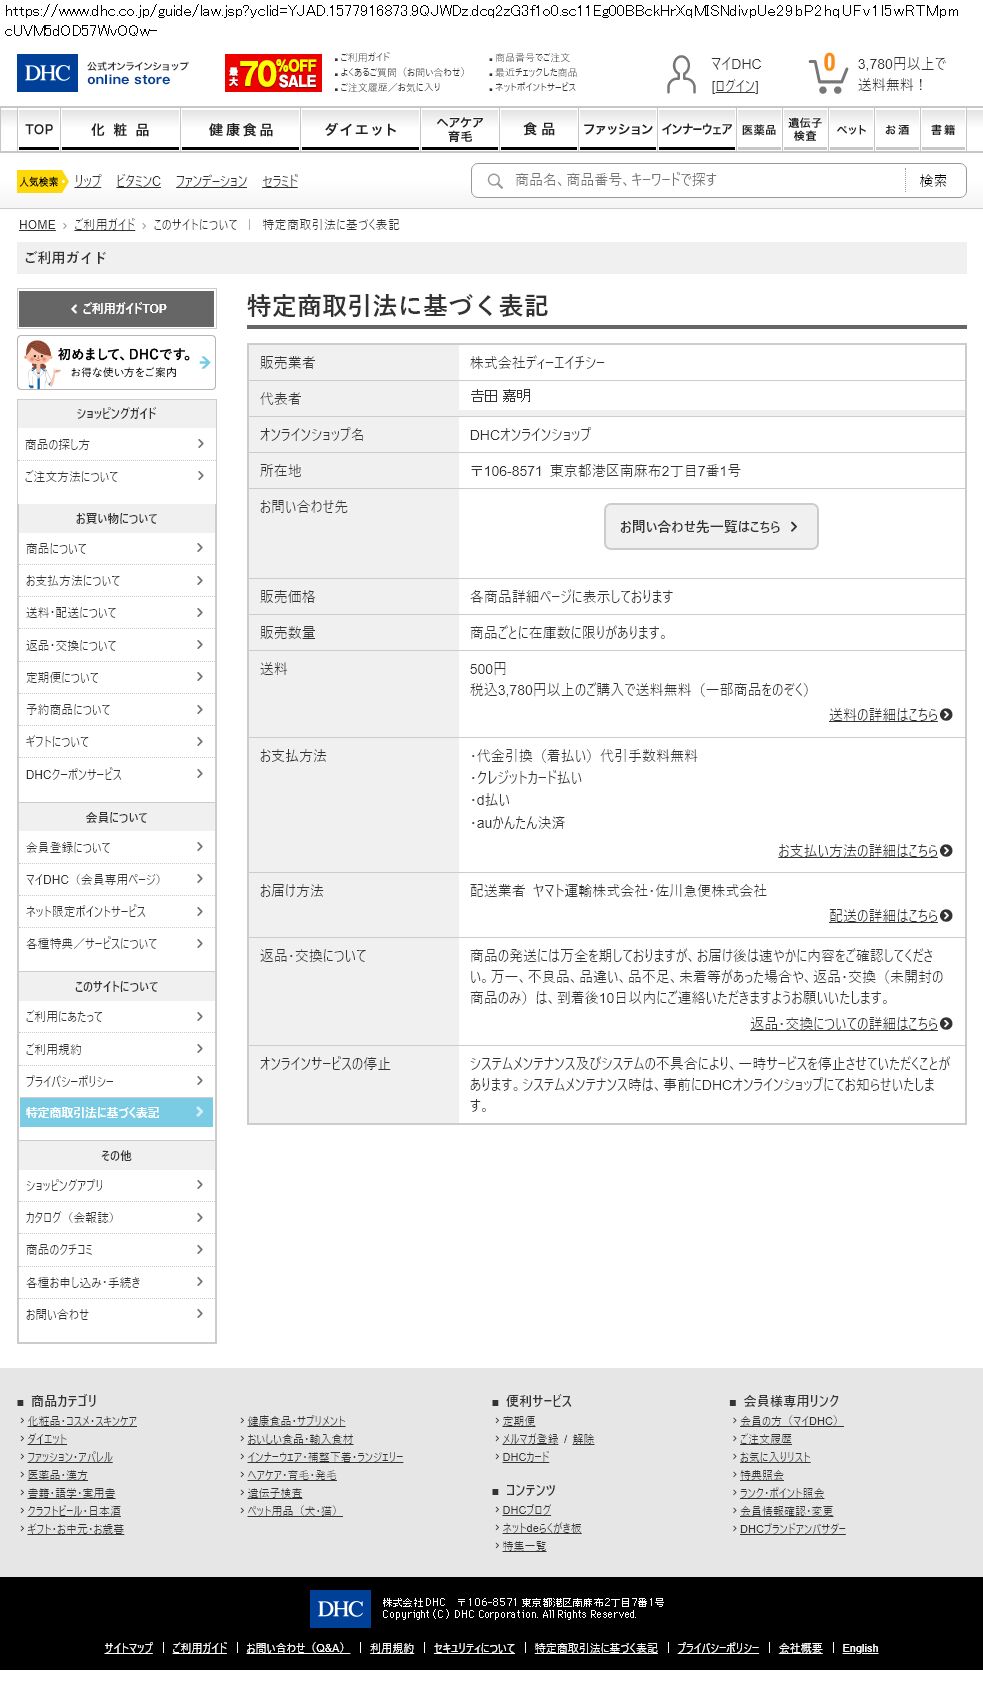Expand 会員登録について sidebar entry
Viewport: 983px width, 1684px height.
tap(116, 847)
